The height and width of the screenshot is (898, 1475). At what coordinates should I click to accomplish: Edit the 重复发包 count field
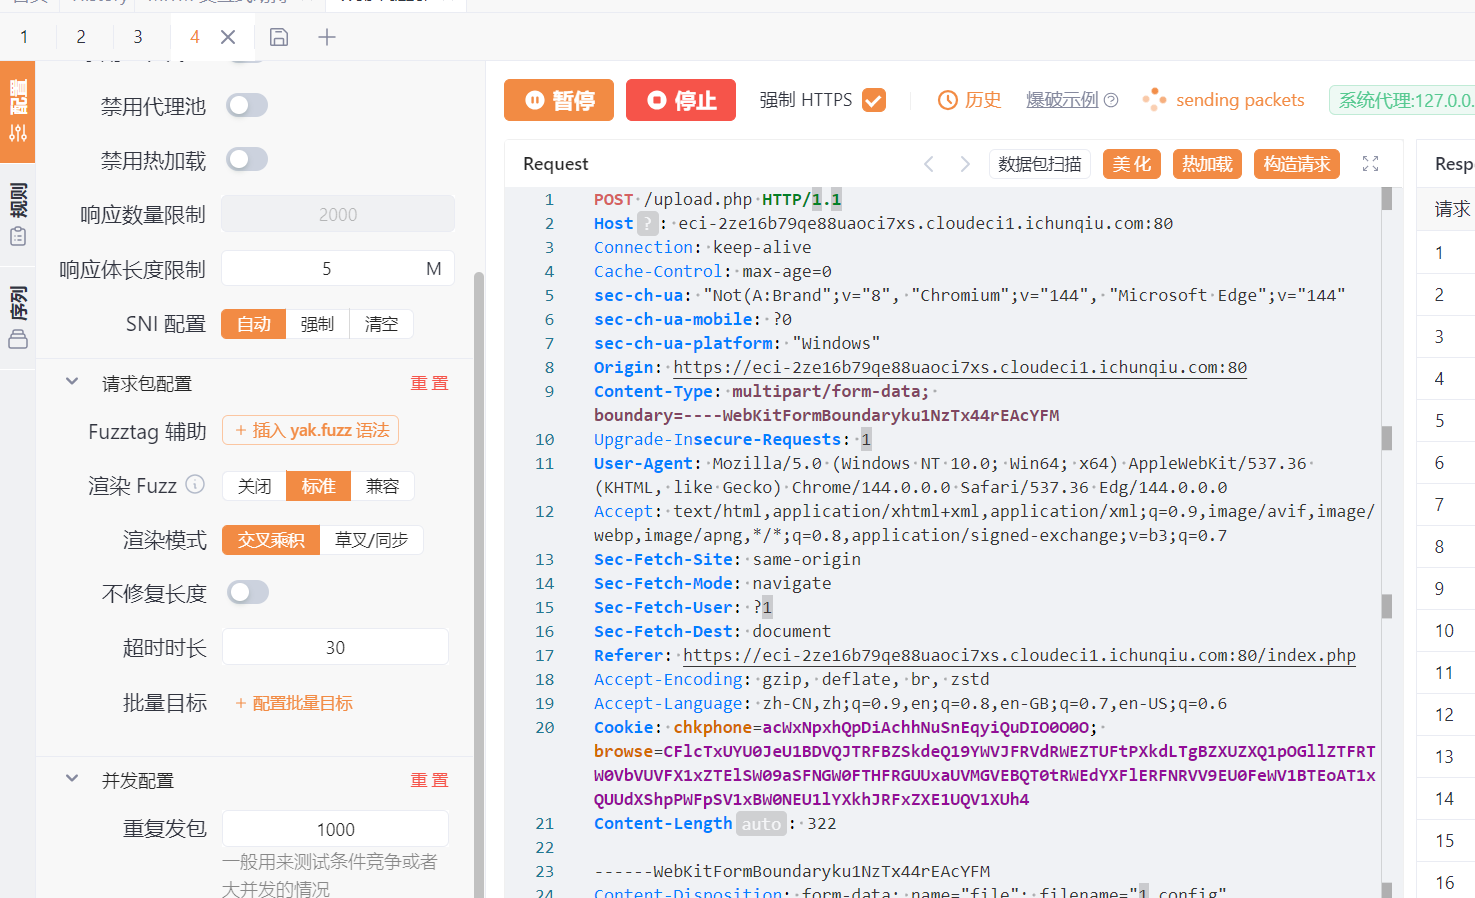pyautogui.click(x=335, y=829)
